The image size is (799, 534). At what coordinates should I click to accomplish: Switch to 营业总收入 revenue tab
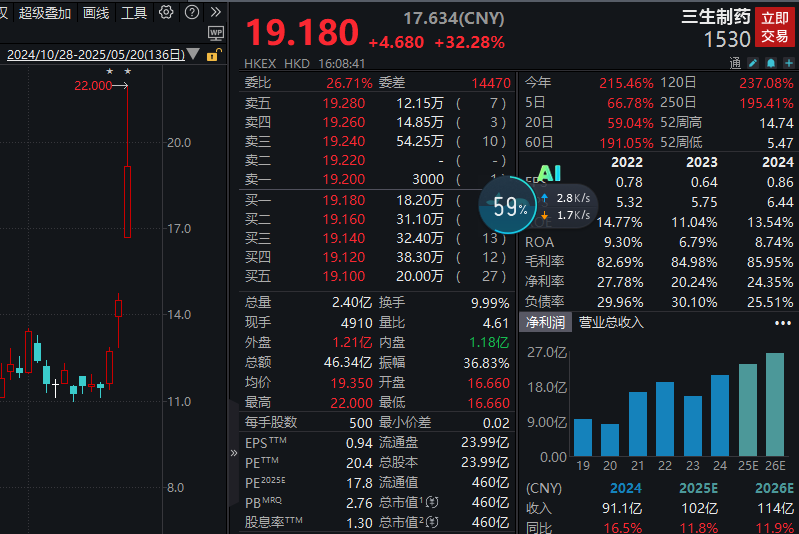point(611,322)
